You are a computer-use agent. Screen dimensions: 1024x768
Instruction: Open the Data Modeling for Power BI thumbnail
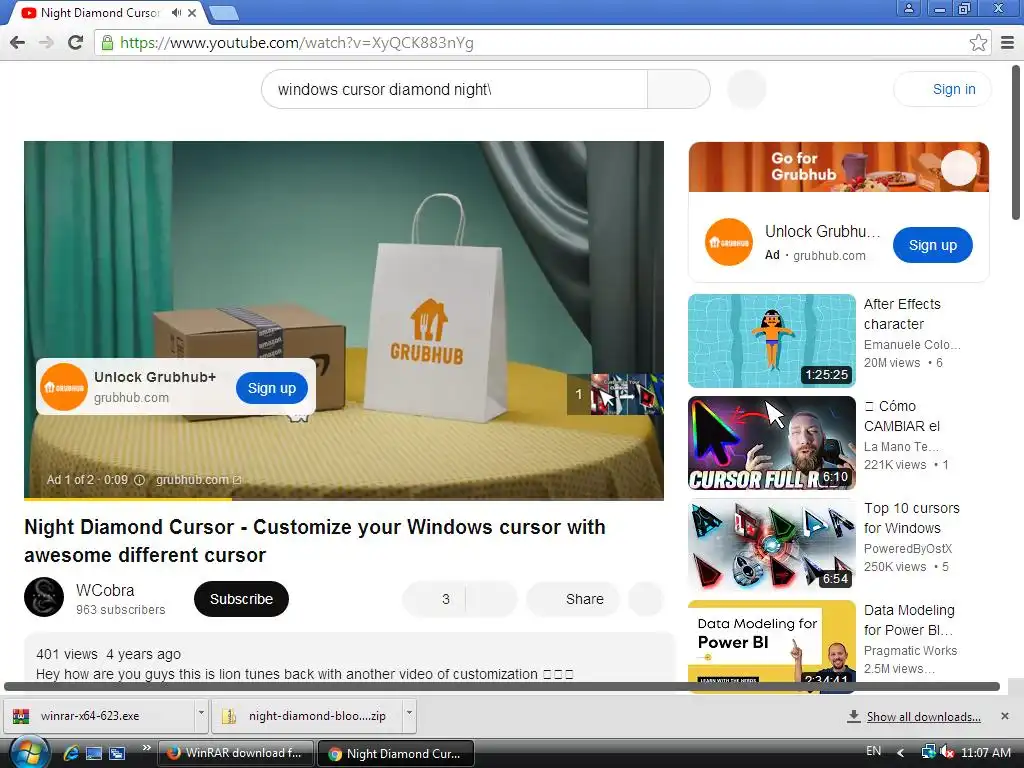click(x=771, y=643)
